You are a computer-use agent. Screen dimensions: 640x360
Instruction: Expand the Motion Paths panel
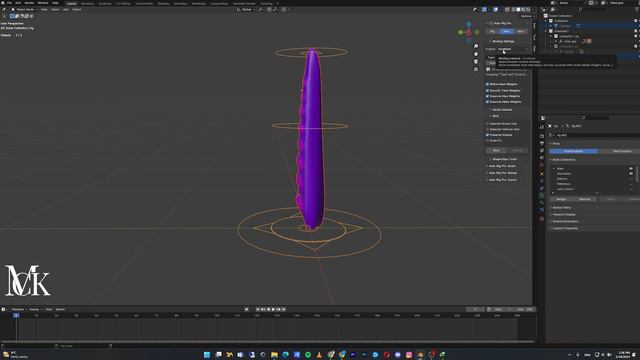(x=561, y=208)
